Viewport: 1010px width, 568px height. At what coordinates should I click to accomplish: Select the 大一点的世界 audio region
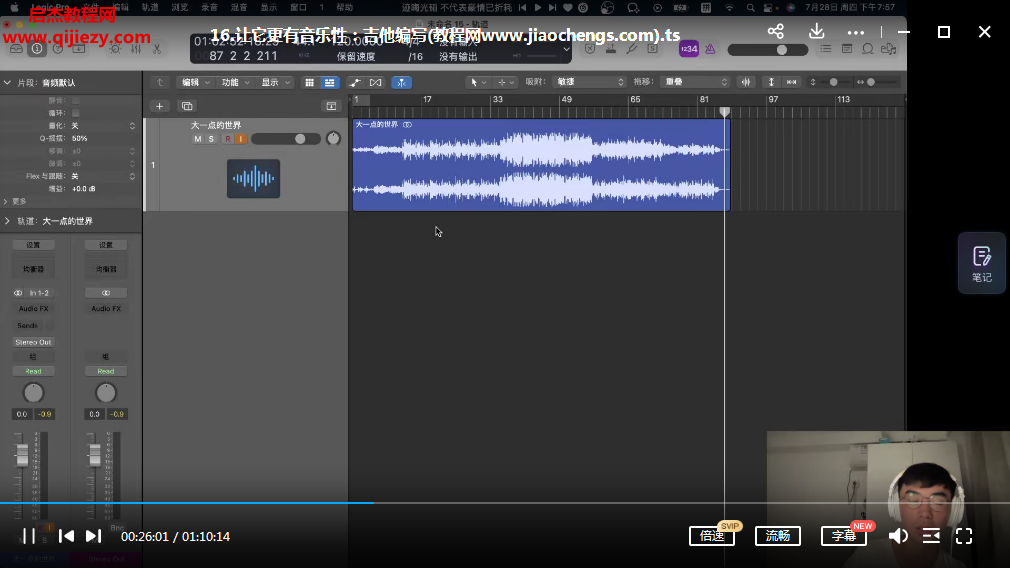541,165
